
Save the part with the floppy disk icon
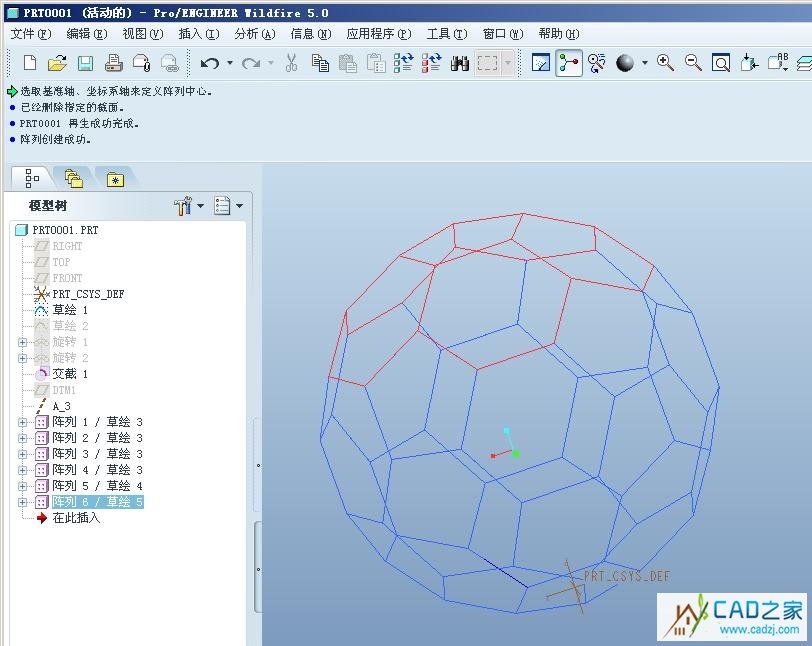coord(85,63)
